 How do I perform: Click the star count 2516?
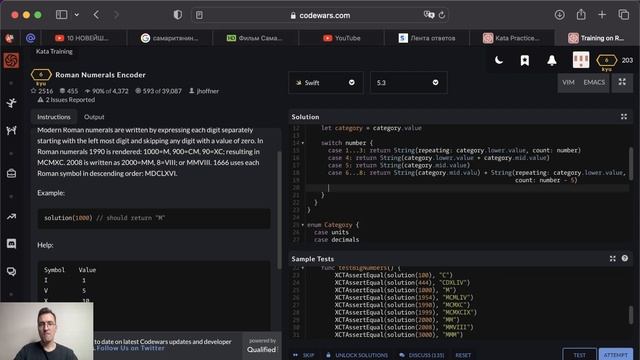pos(42,91)
